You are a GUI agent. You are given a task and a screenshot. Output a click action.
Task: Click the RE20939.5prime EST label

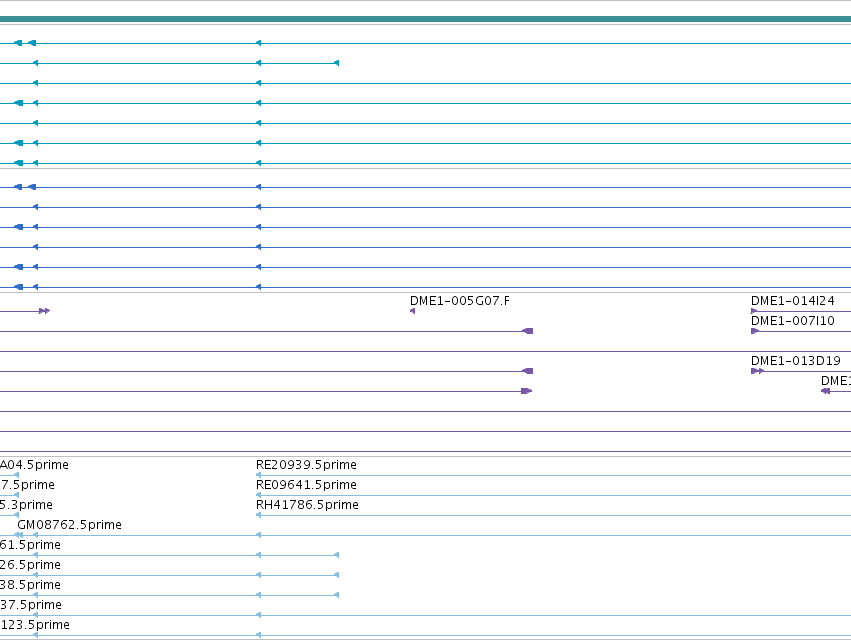pyautogui.click(x=306, y=465)
